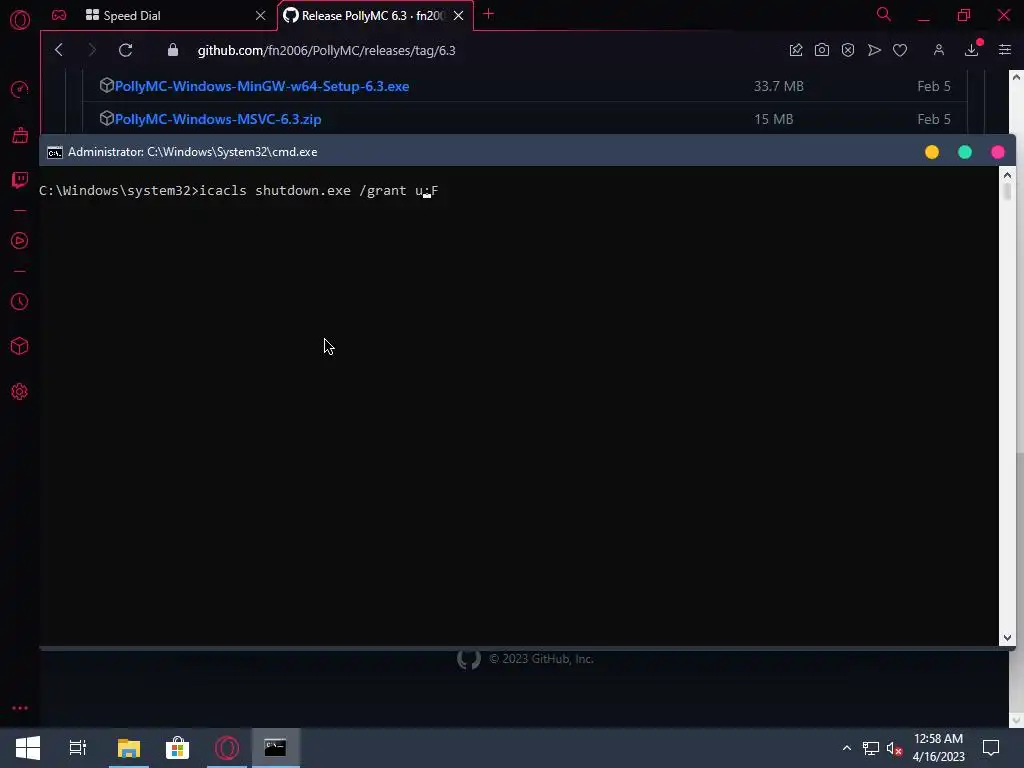Open Easy Setup menu icon
The height and width of the screenshot is (768, 1024).
1005,50
